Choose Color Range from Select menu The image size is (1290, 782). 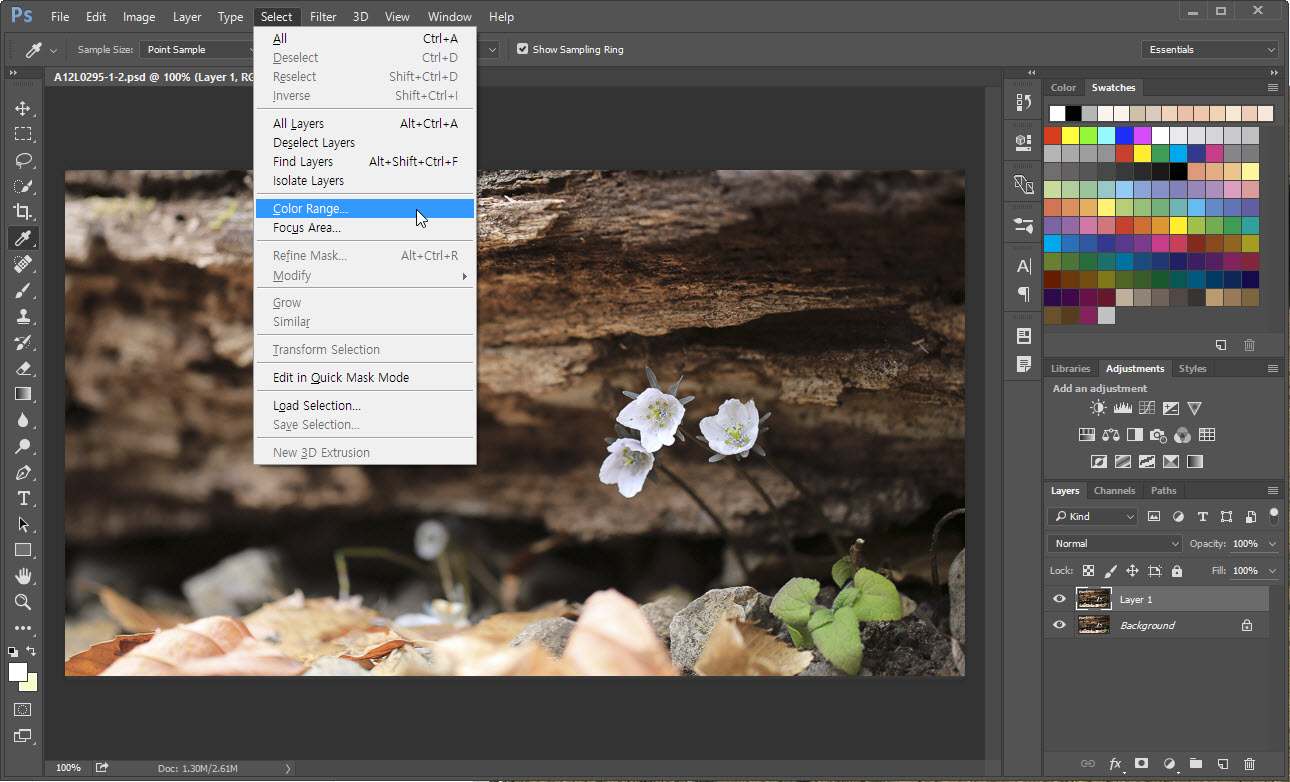[366, 209]
